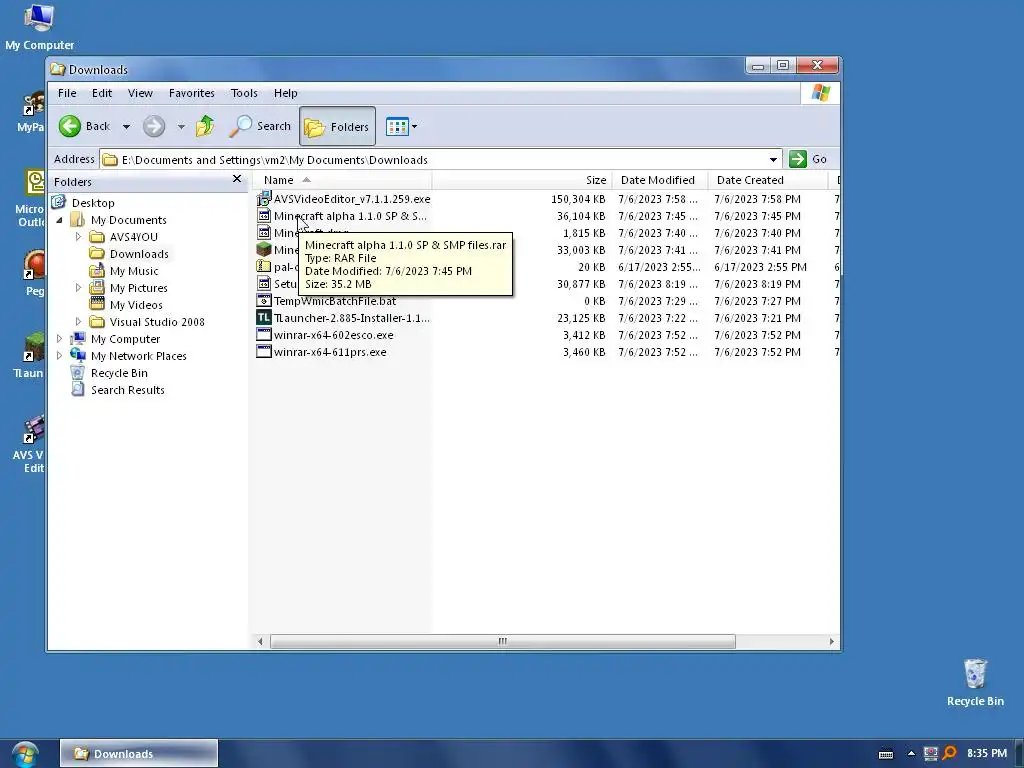Screen dimensions: 1024x768
Task: Select My Documents in the folder tree
Action: tap(129, 220)
